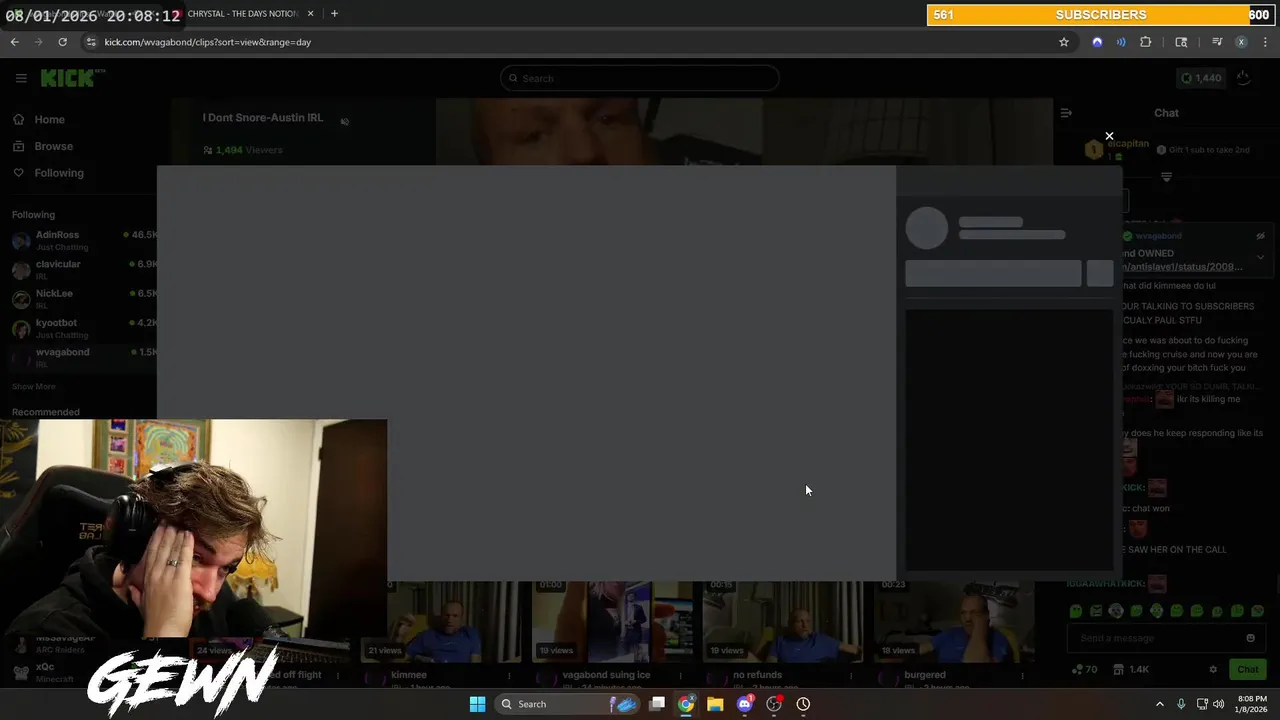Screen dimensions: 1280x720
Task: Open Windows Start menu
Action: [x=477, y=704]
